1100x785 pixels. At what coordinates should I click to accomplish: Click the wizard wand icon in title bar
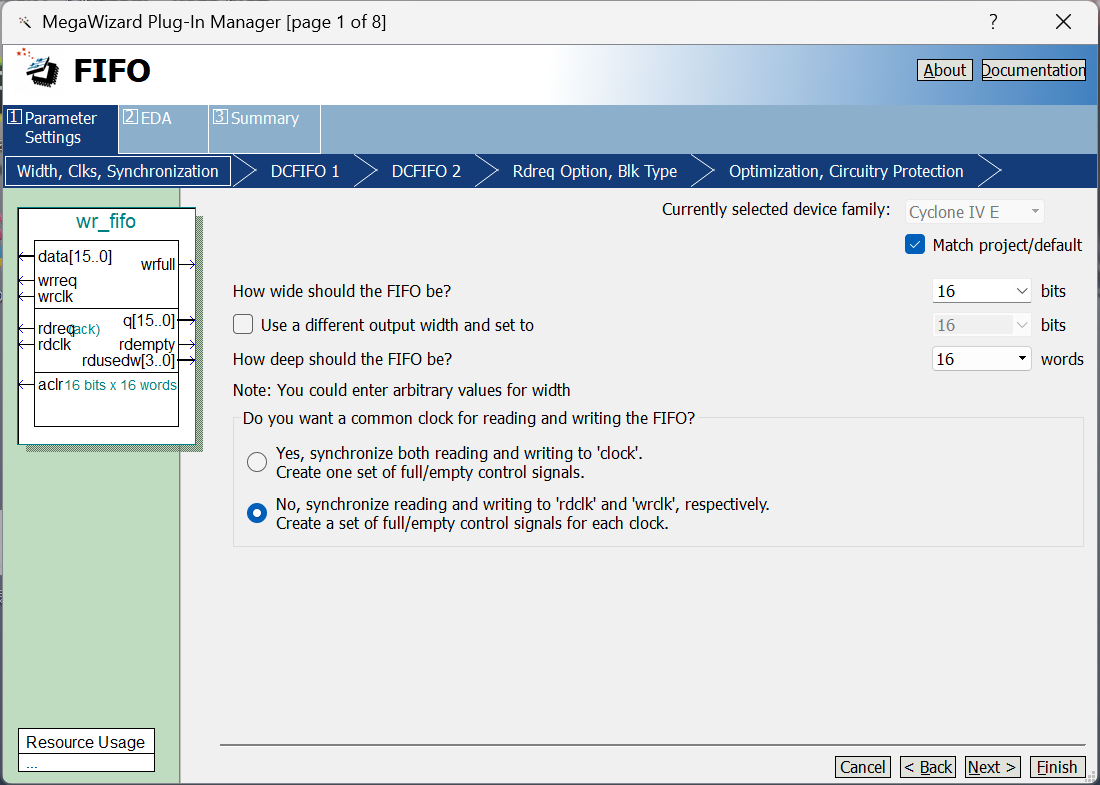[25, 22]
